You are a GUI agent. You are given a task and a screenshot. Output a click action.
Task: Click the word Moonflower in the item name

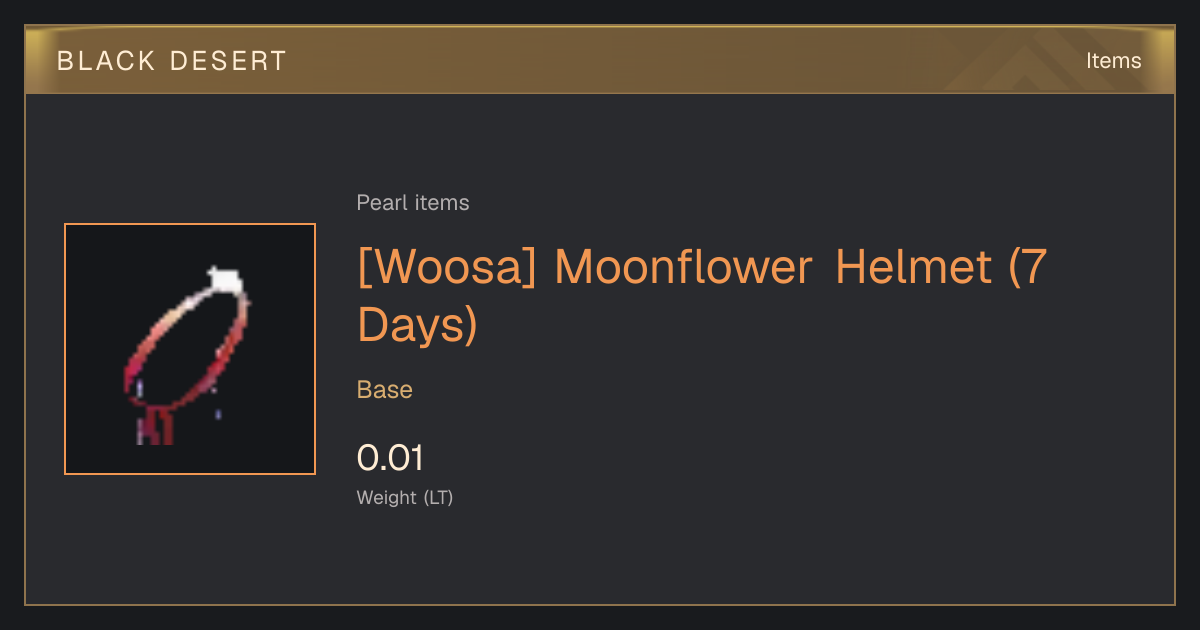(x=684, y=267)
